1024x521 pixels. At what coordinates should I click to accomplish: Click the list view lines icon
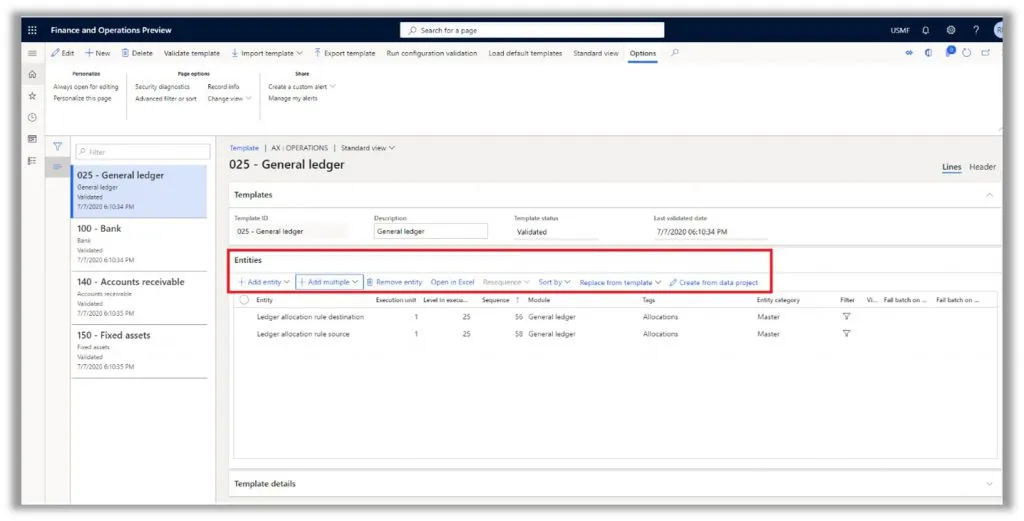pyautogui.click(x=57, y=167)
